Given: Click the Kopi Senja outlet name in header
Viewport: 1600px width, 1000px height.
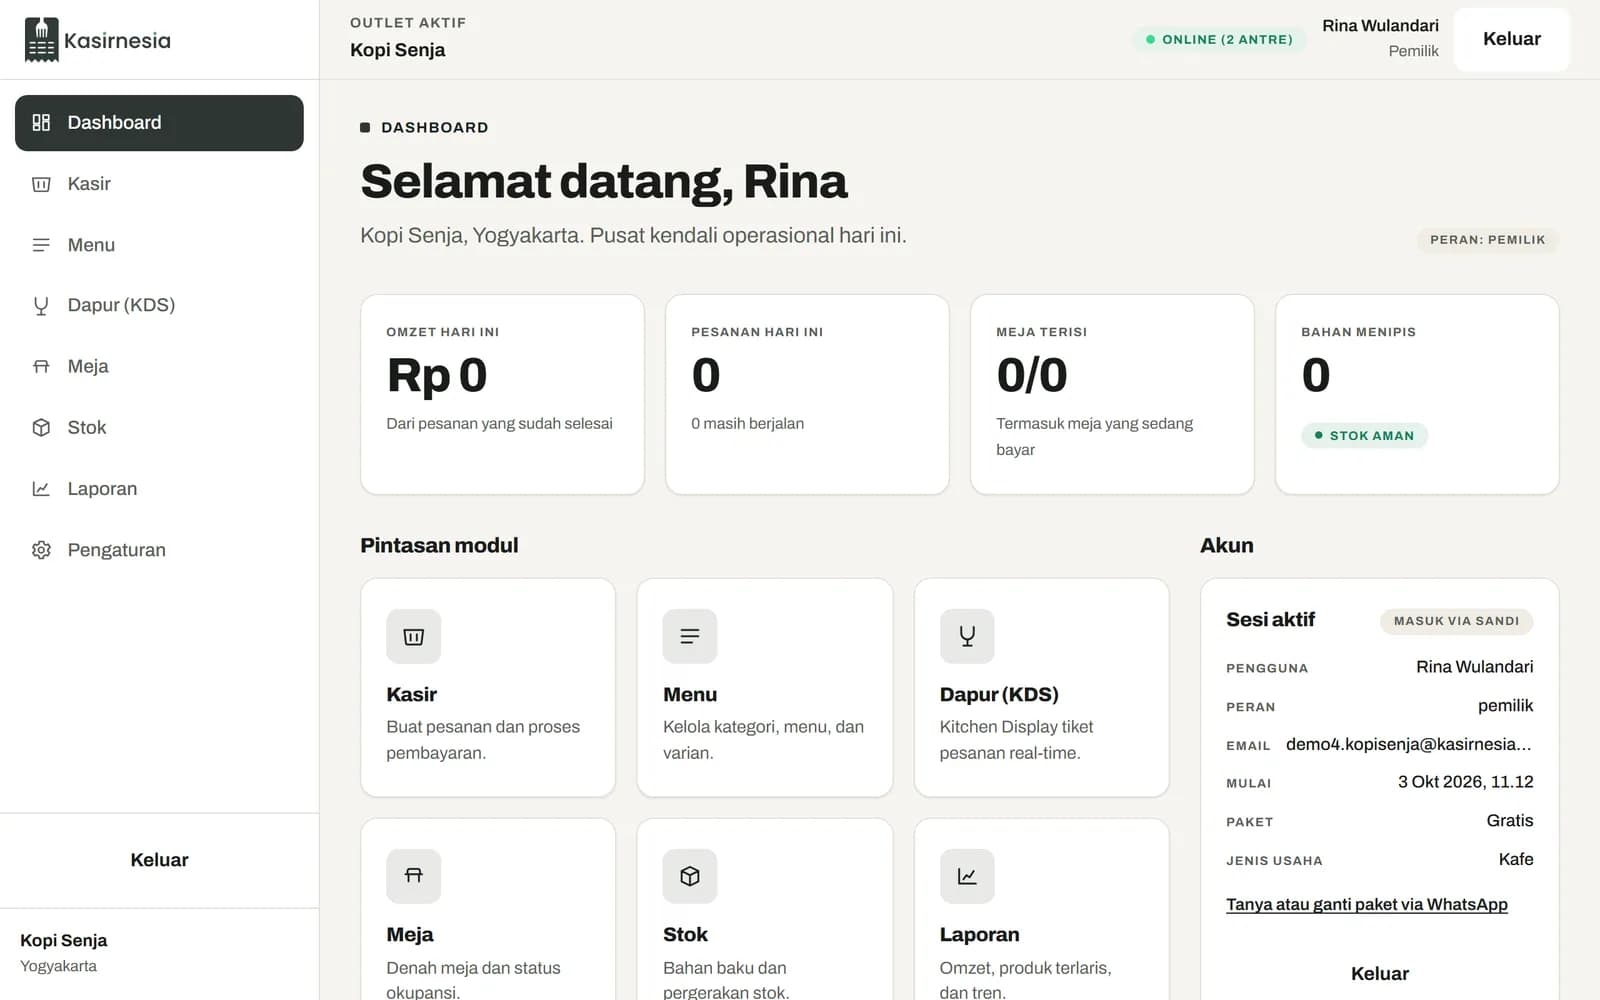Looking at the screenshot, I should pos(398,50).
